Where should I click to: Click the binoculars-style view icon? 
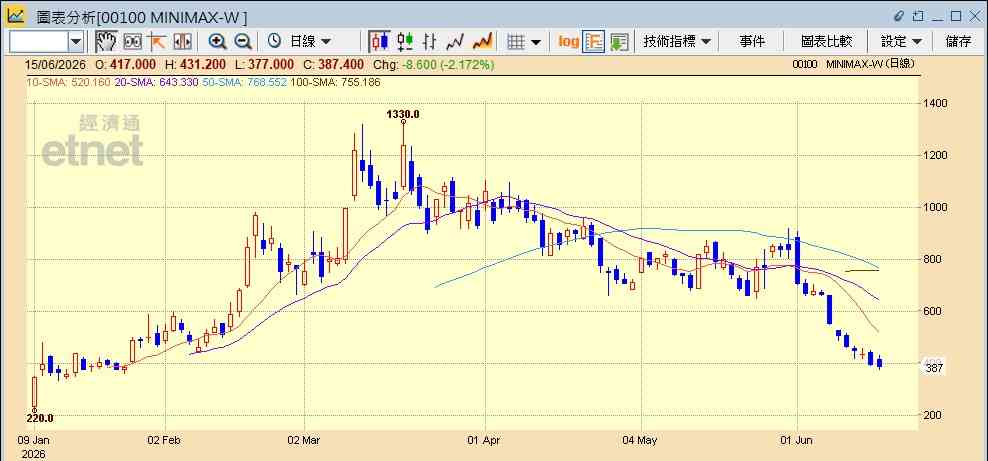(132, 42)
